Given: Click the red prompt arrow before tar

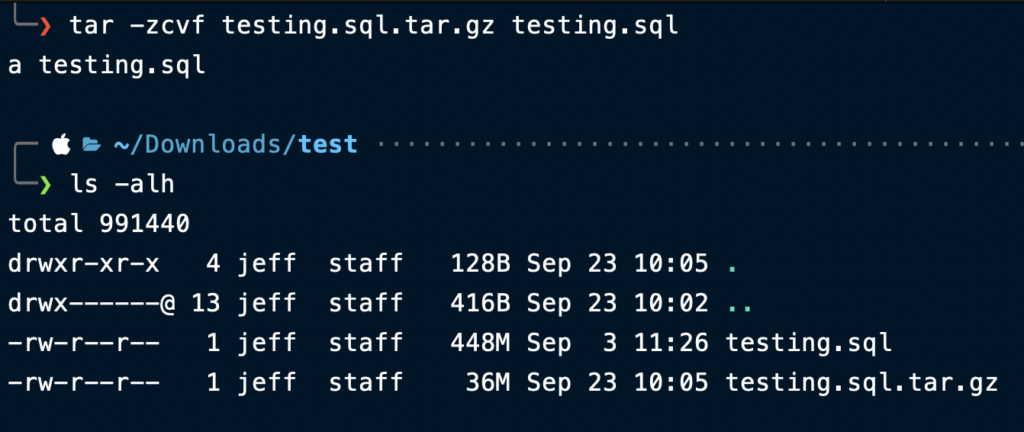Looking at the screenshot, I should coord(44,26).
